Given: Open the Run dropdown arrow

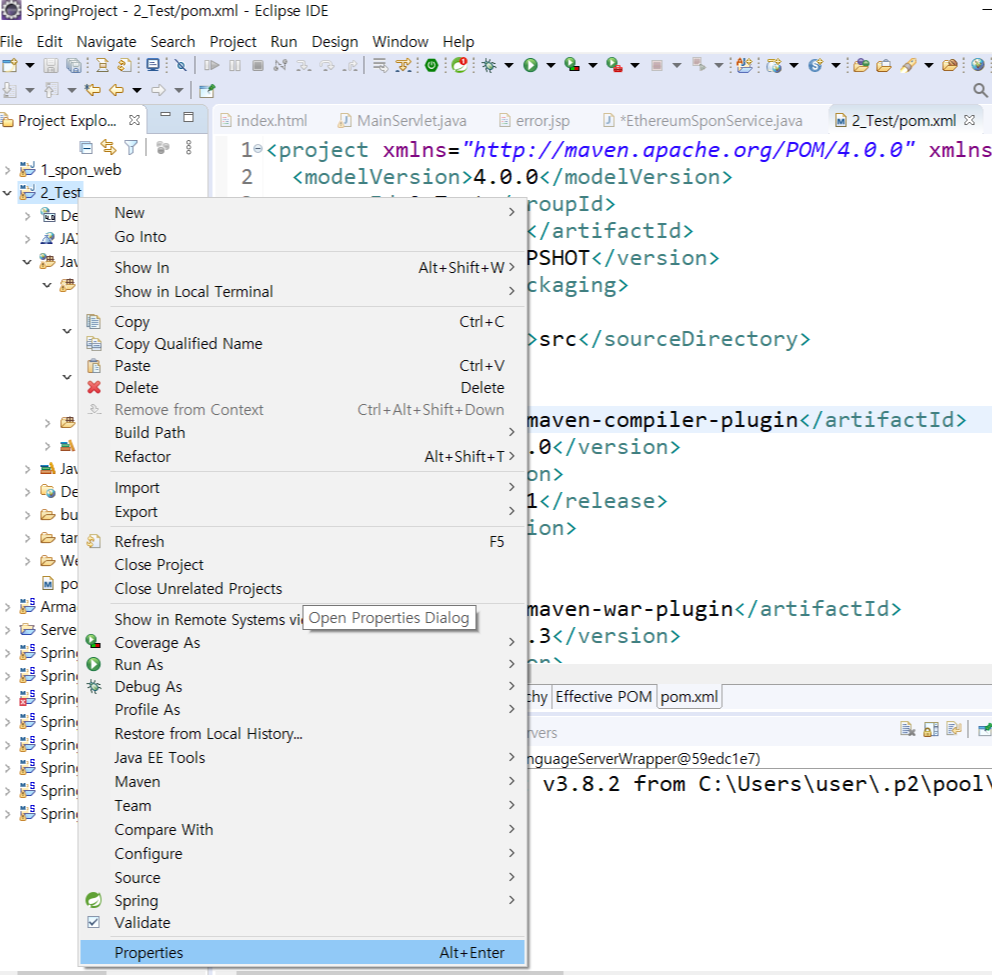Looking at the screenshot, I should [550, 65].
